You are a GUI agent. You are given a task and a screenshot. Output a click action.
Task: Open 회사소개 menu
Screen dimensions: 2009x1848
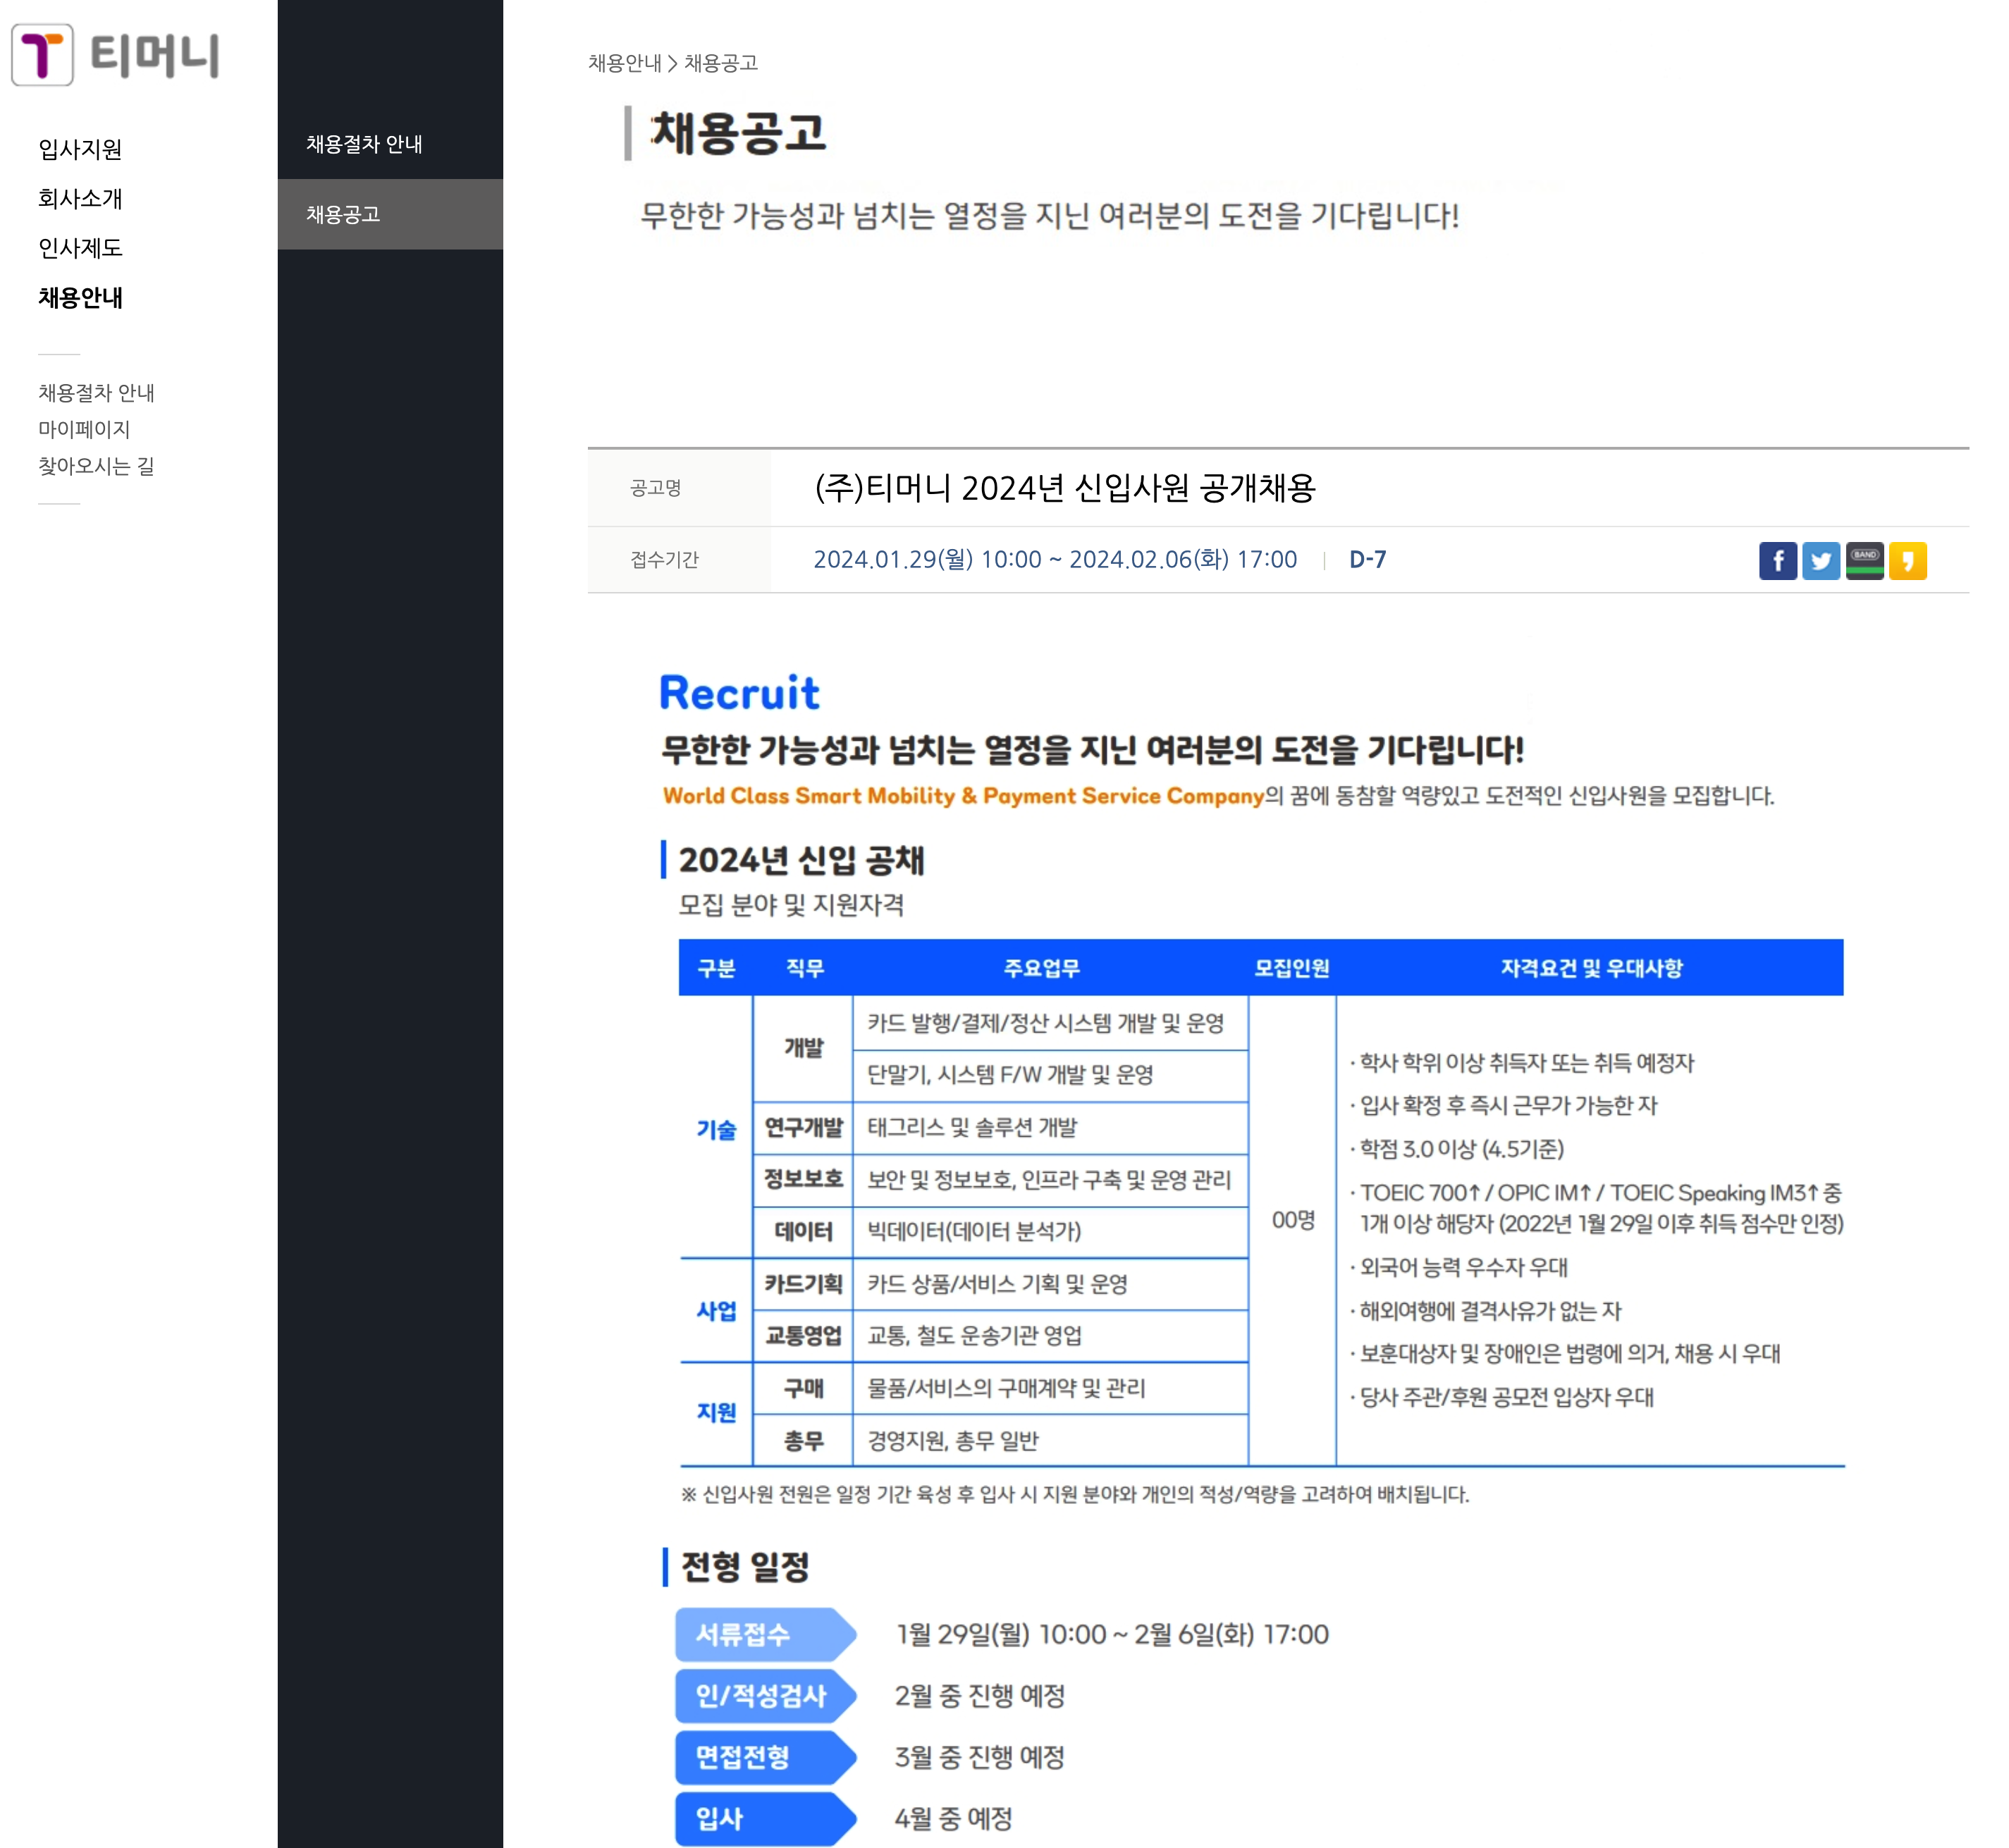click(x=80, y=198)
